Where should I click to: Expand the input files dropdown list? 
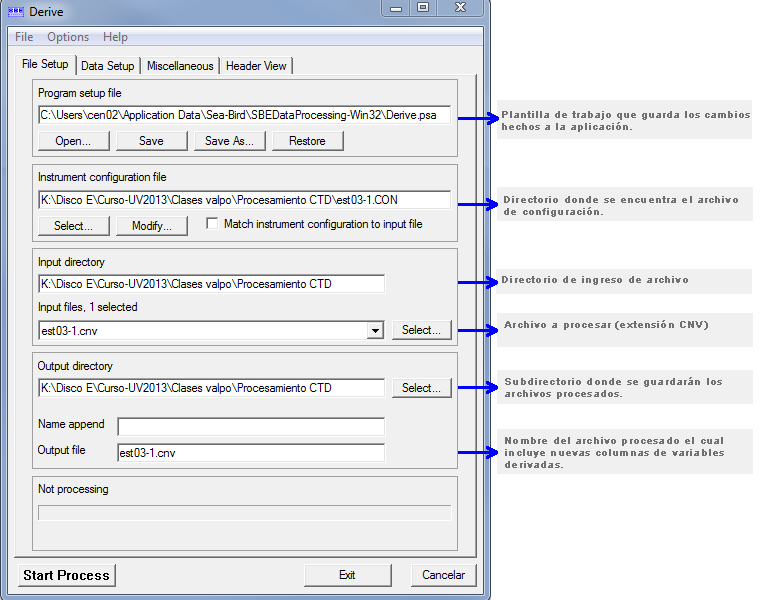click(x=375, y=330)
